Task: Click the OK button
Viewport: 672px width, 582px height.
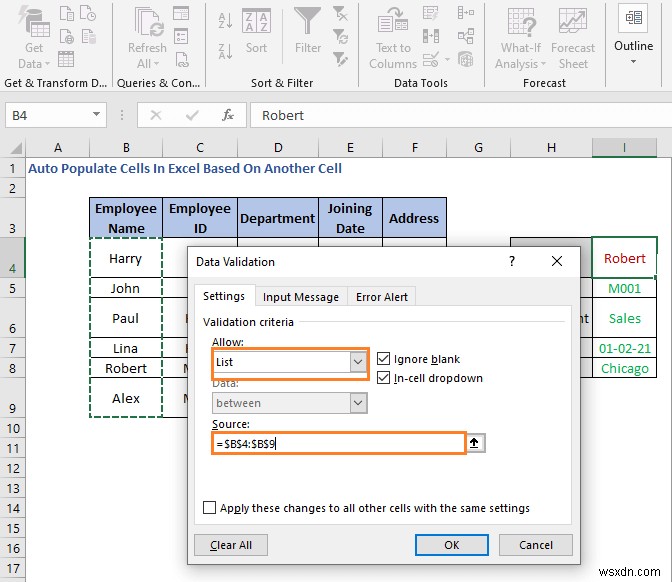Action: click(452, 545)
